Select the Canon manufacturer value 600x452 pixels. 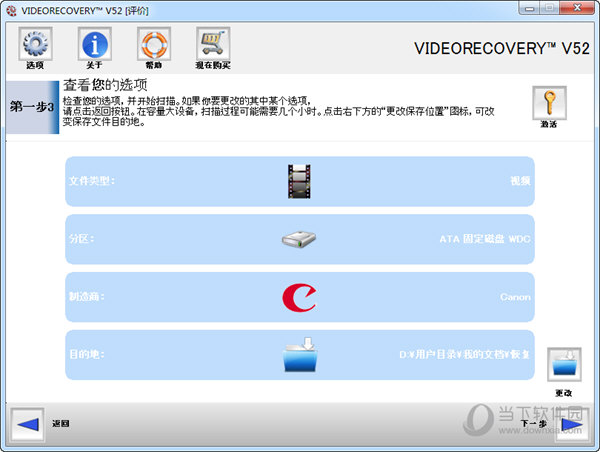pyautogui.click(x=515, y=297)
